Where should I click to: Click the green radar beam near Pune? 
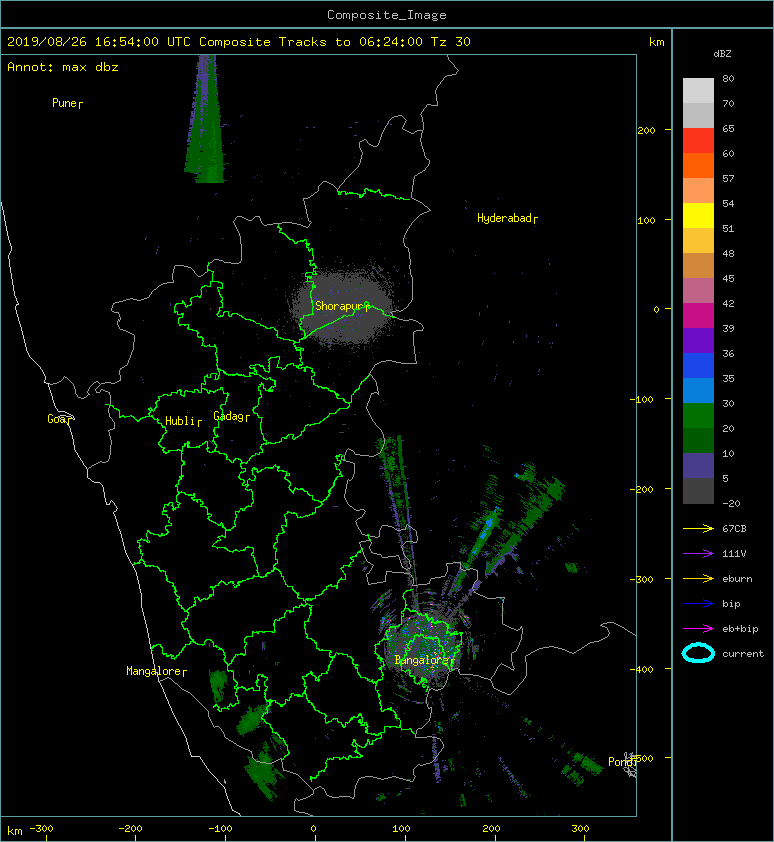point(205,119)
